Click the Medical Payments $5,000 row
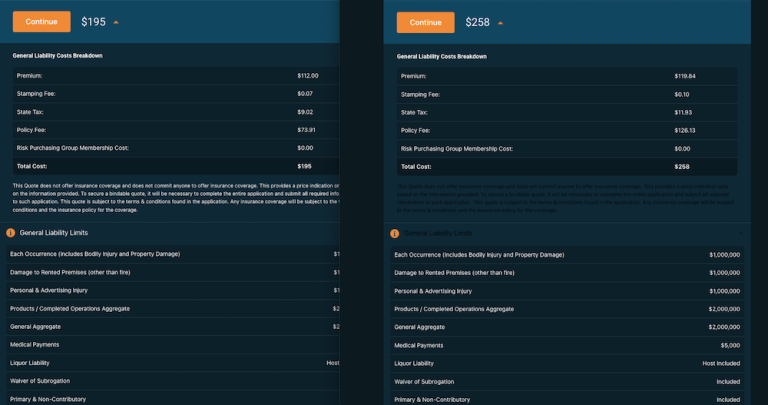Viewport: 768px width, 405px height. (x=565, y=345)
